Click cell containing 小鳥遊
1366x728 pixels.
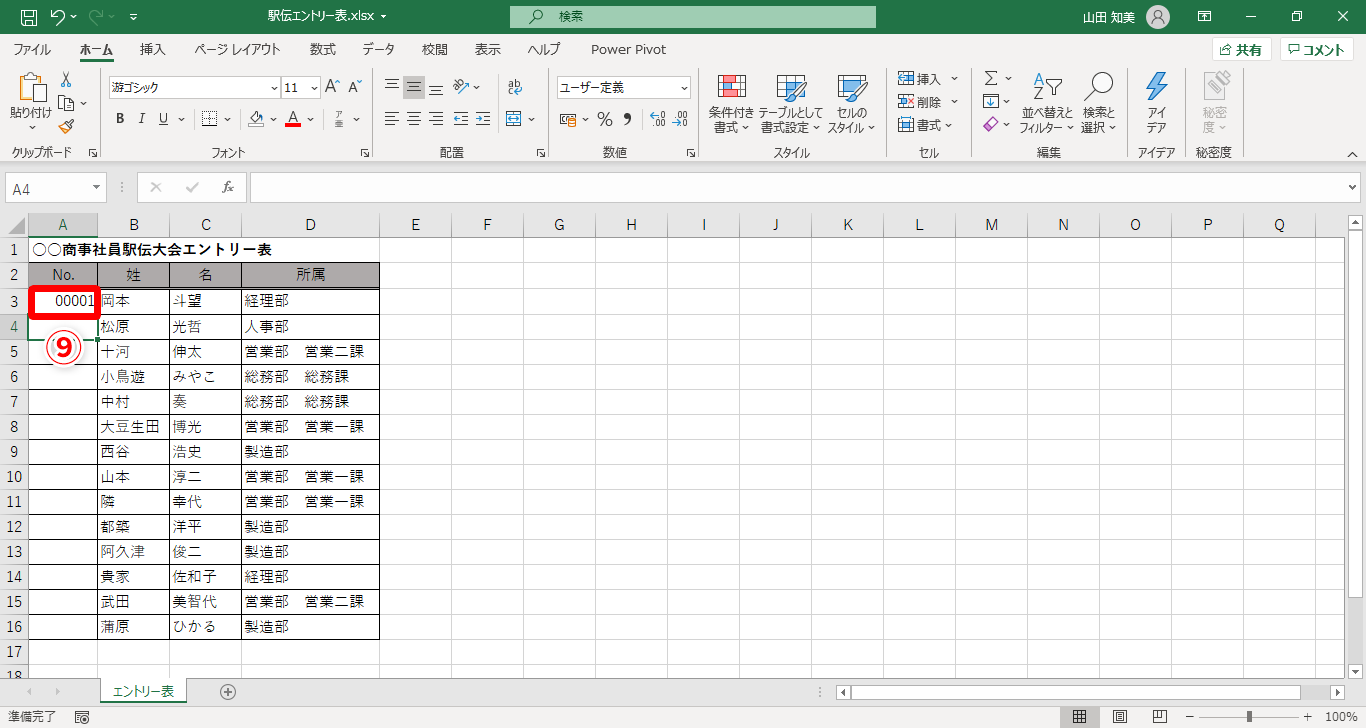coord(133,377)
